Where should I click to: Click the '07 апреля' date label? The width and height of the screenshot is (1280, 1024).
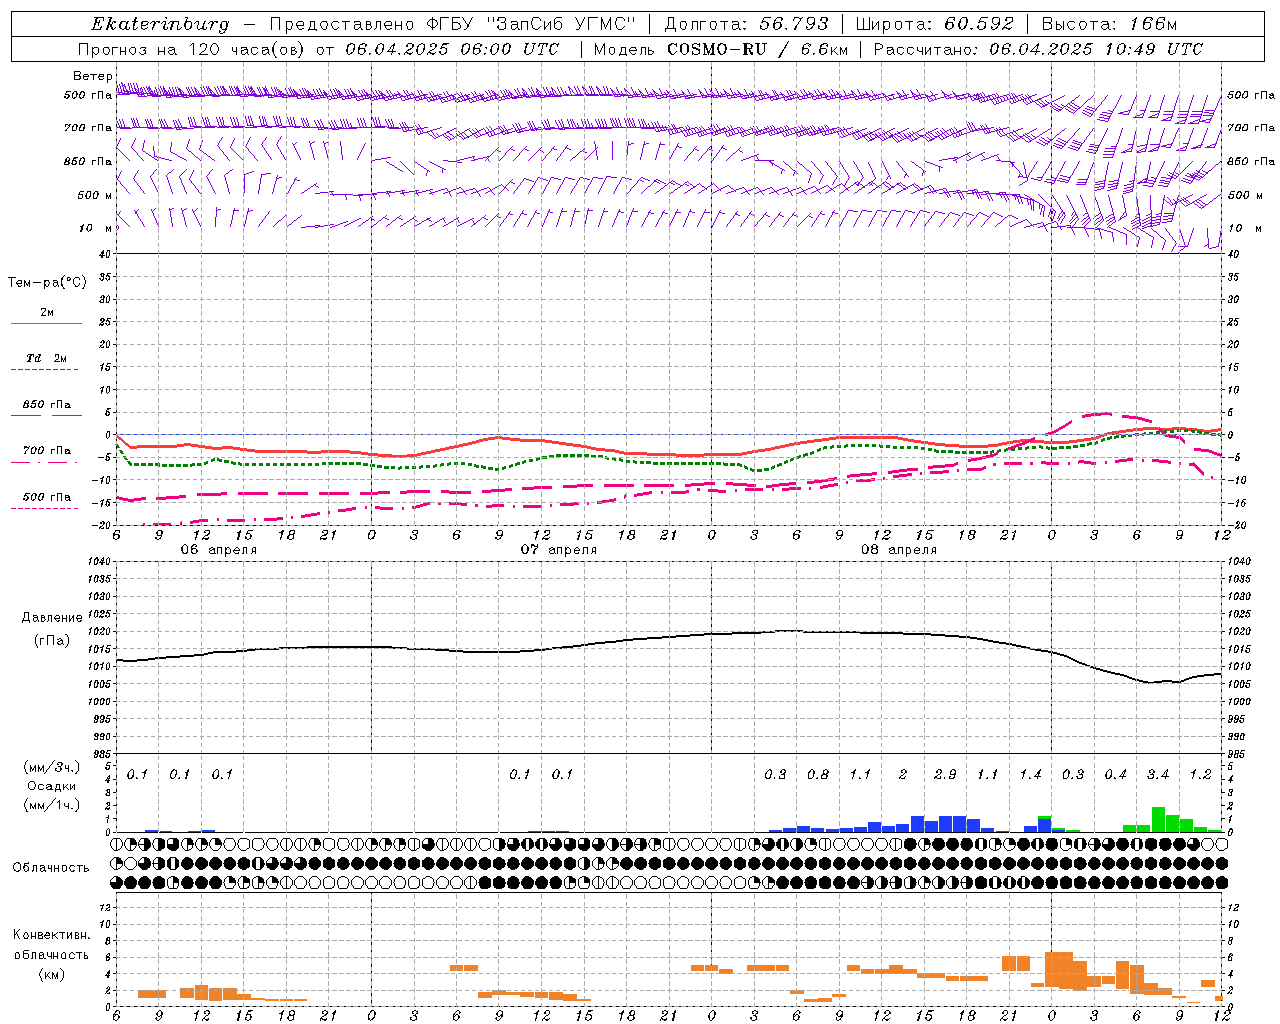(558, 550)
